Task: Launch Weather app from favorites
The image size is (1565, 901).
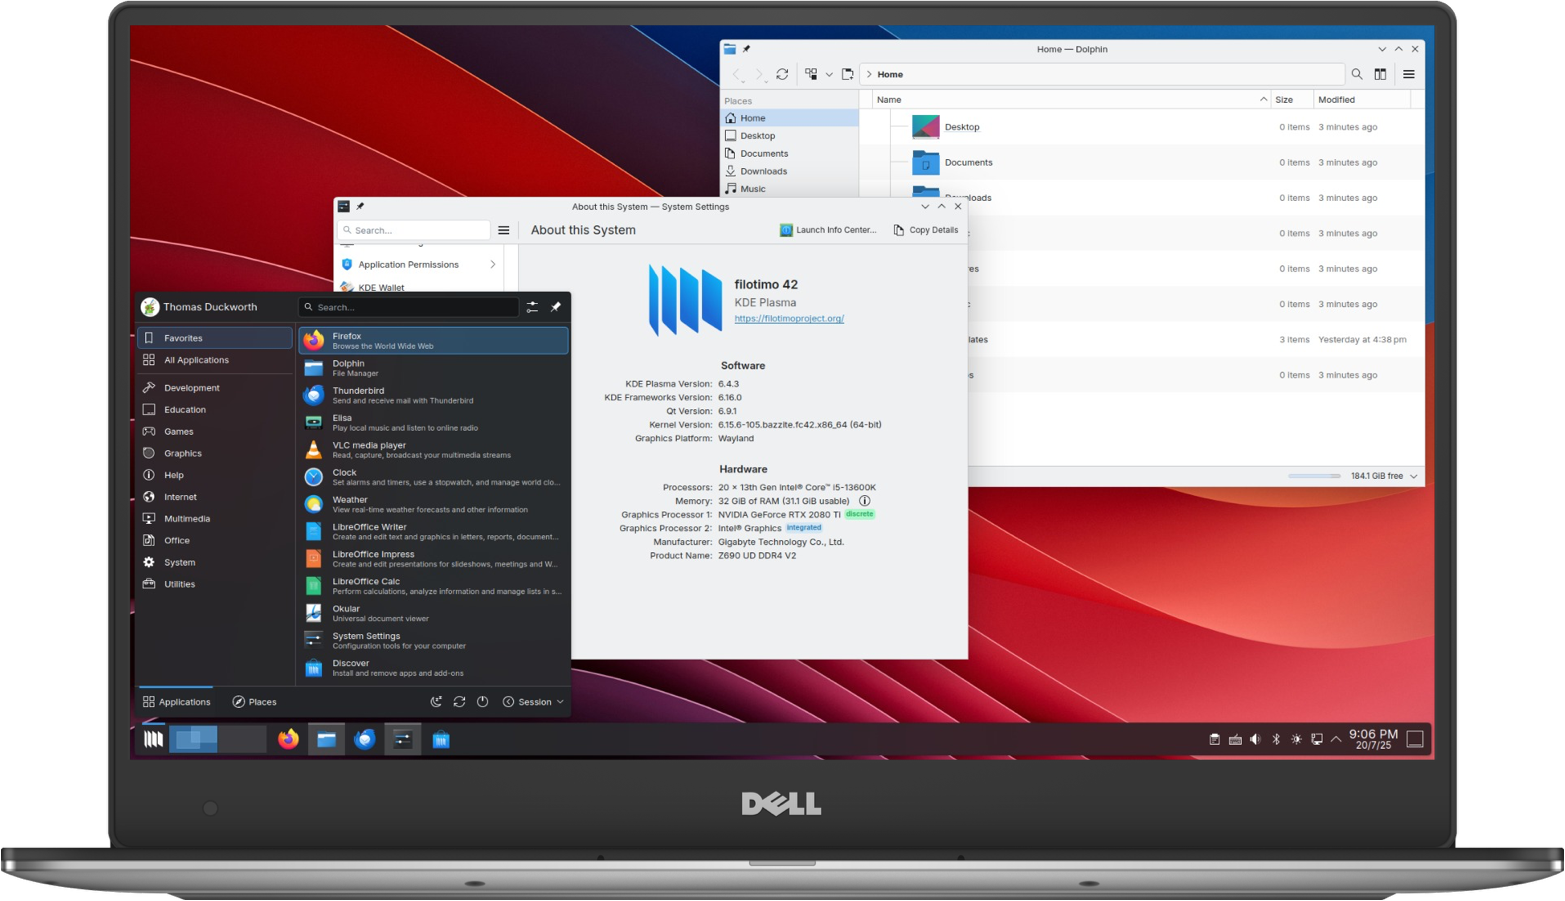Action: coord(433,504)
